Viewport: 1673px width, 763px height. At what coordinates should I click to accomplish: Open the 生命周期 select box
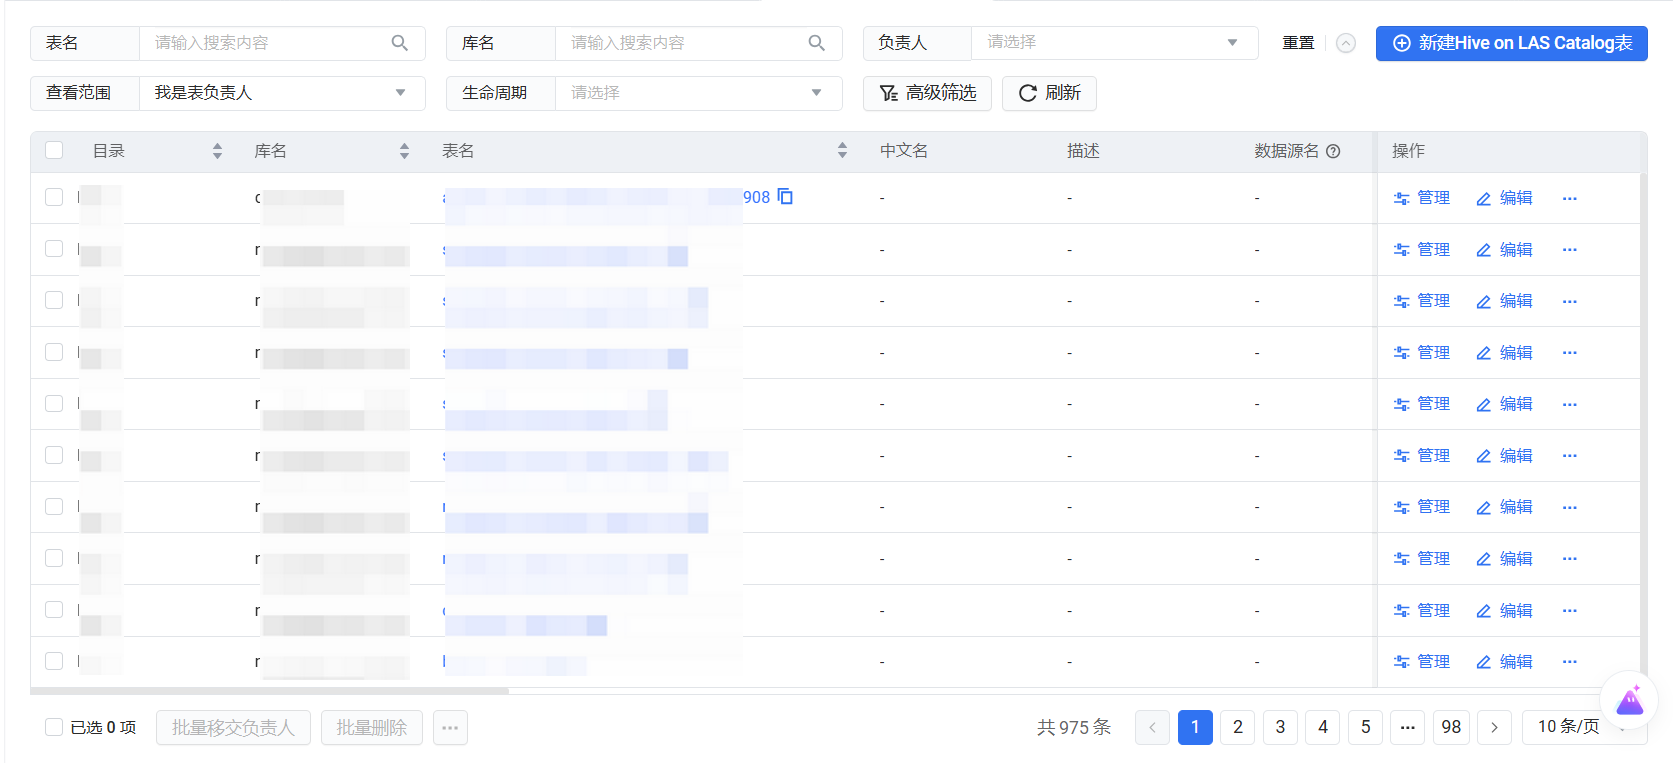click(699, 93)
